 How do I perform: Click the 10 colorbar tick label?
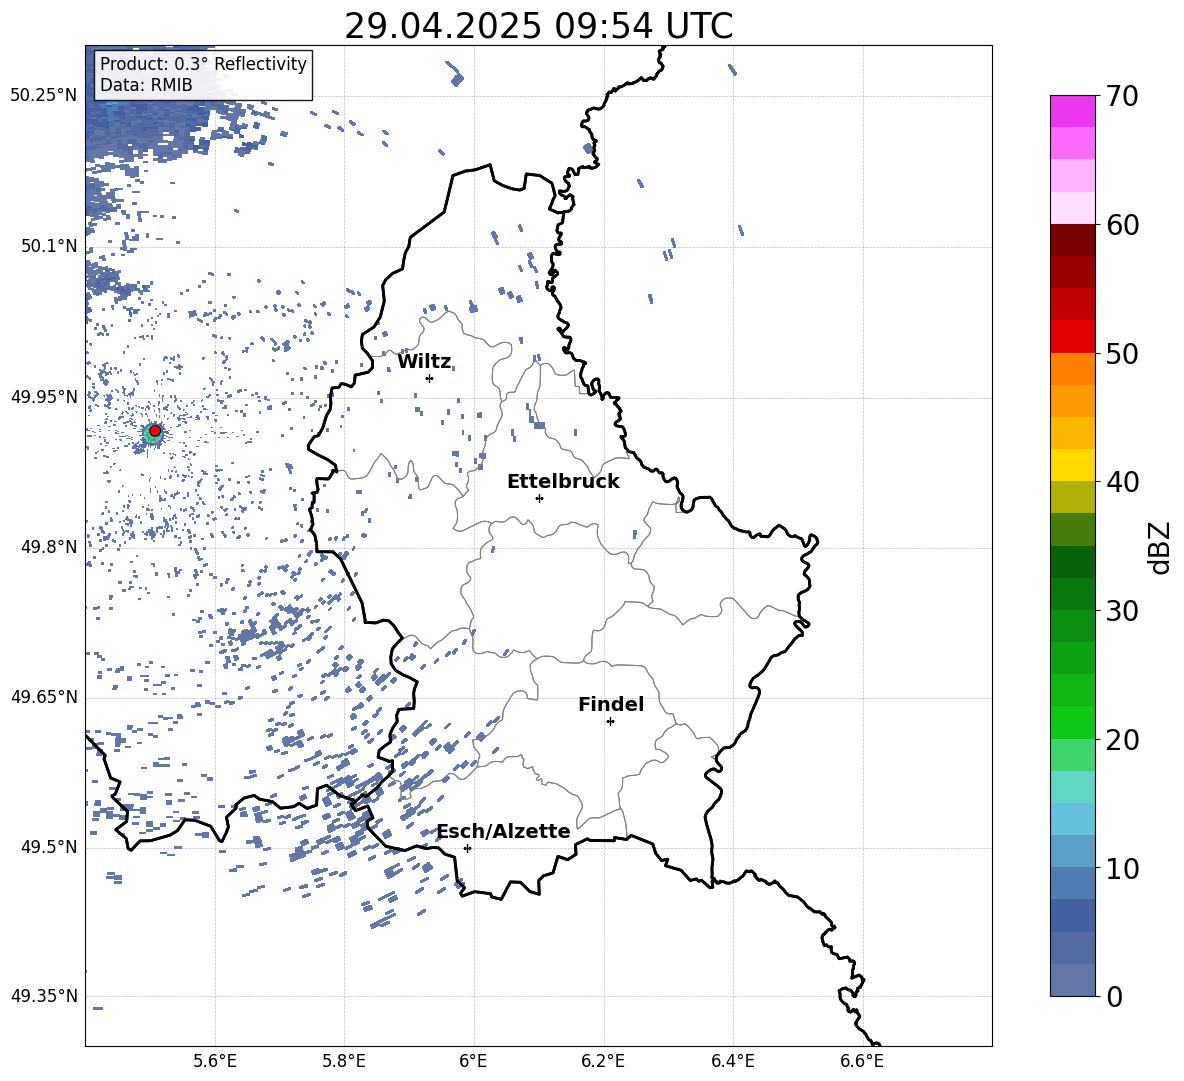pyautogui.click(x=1122, y=868)
